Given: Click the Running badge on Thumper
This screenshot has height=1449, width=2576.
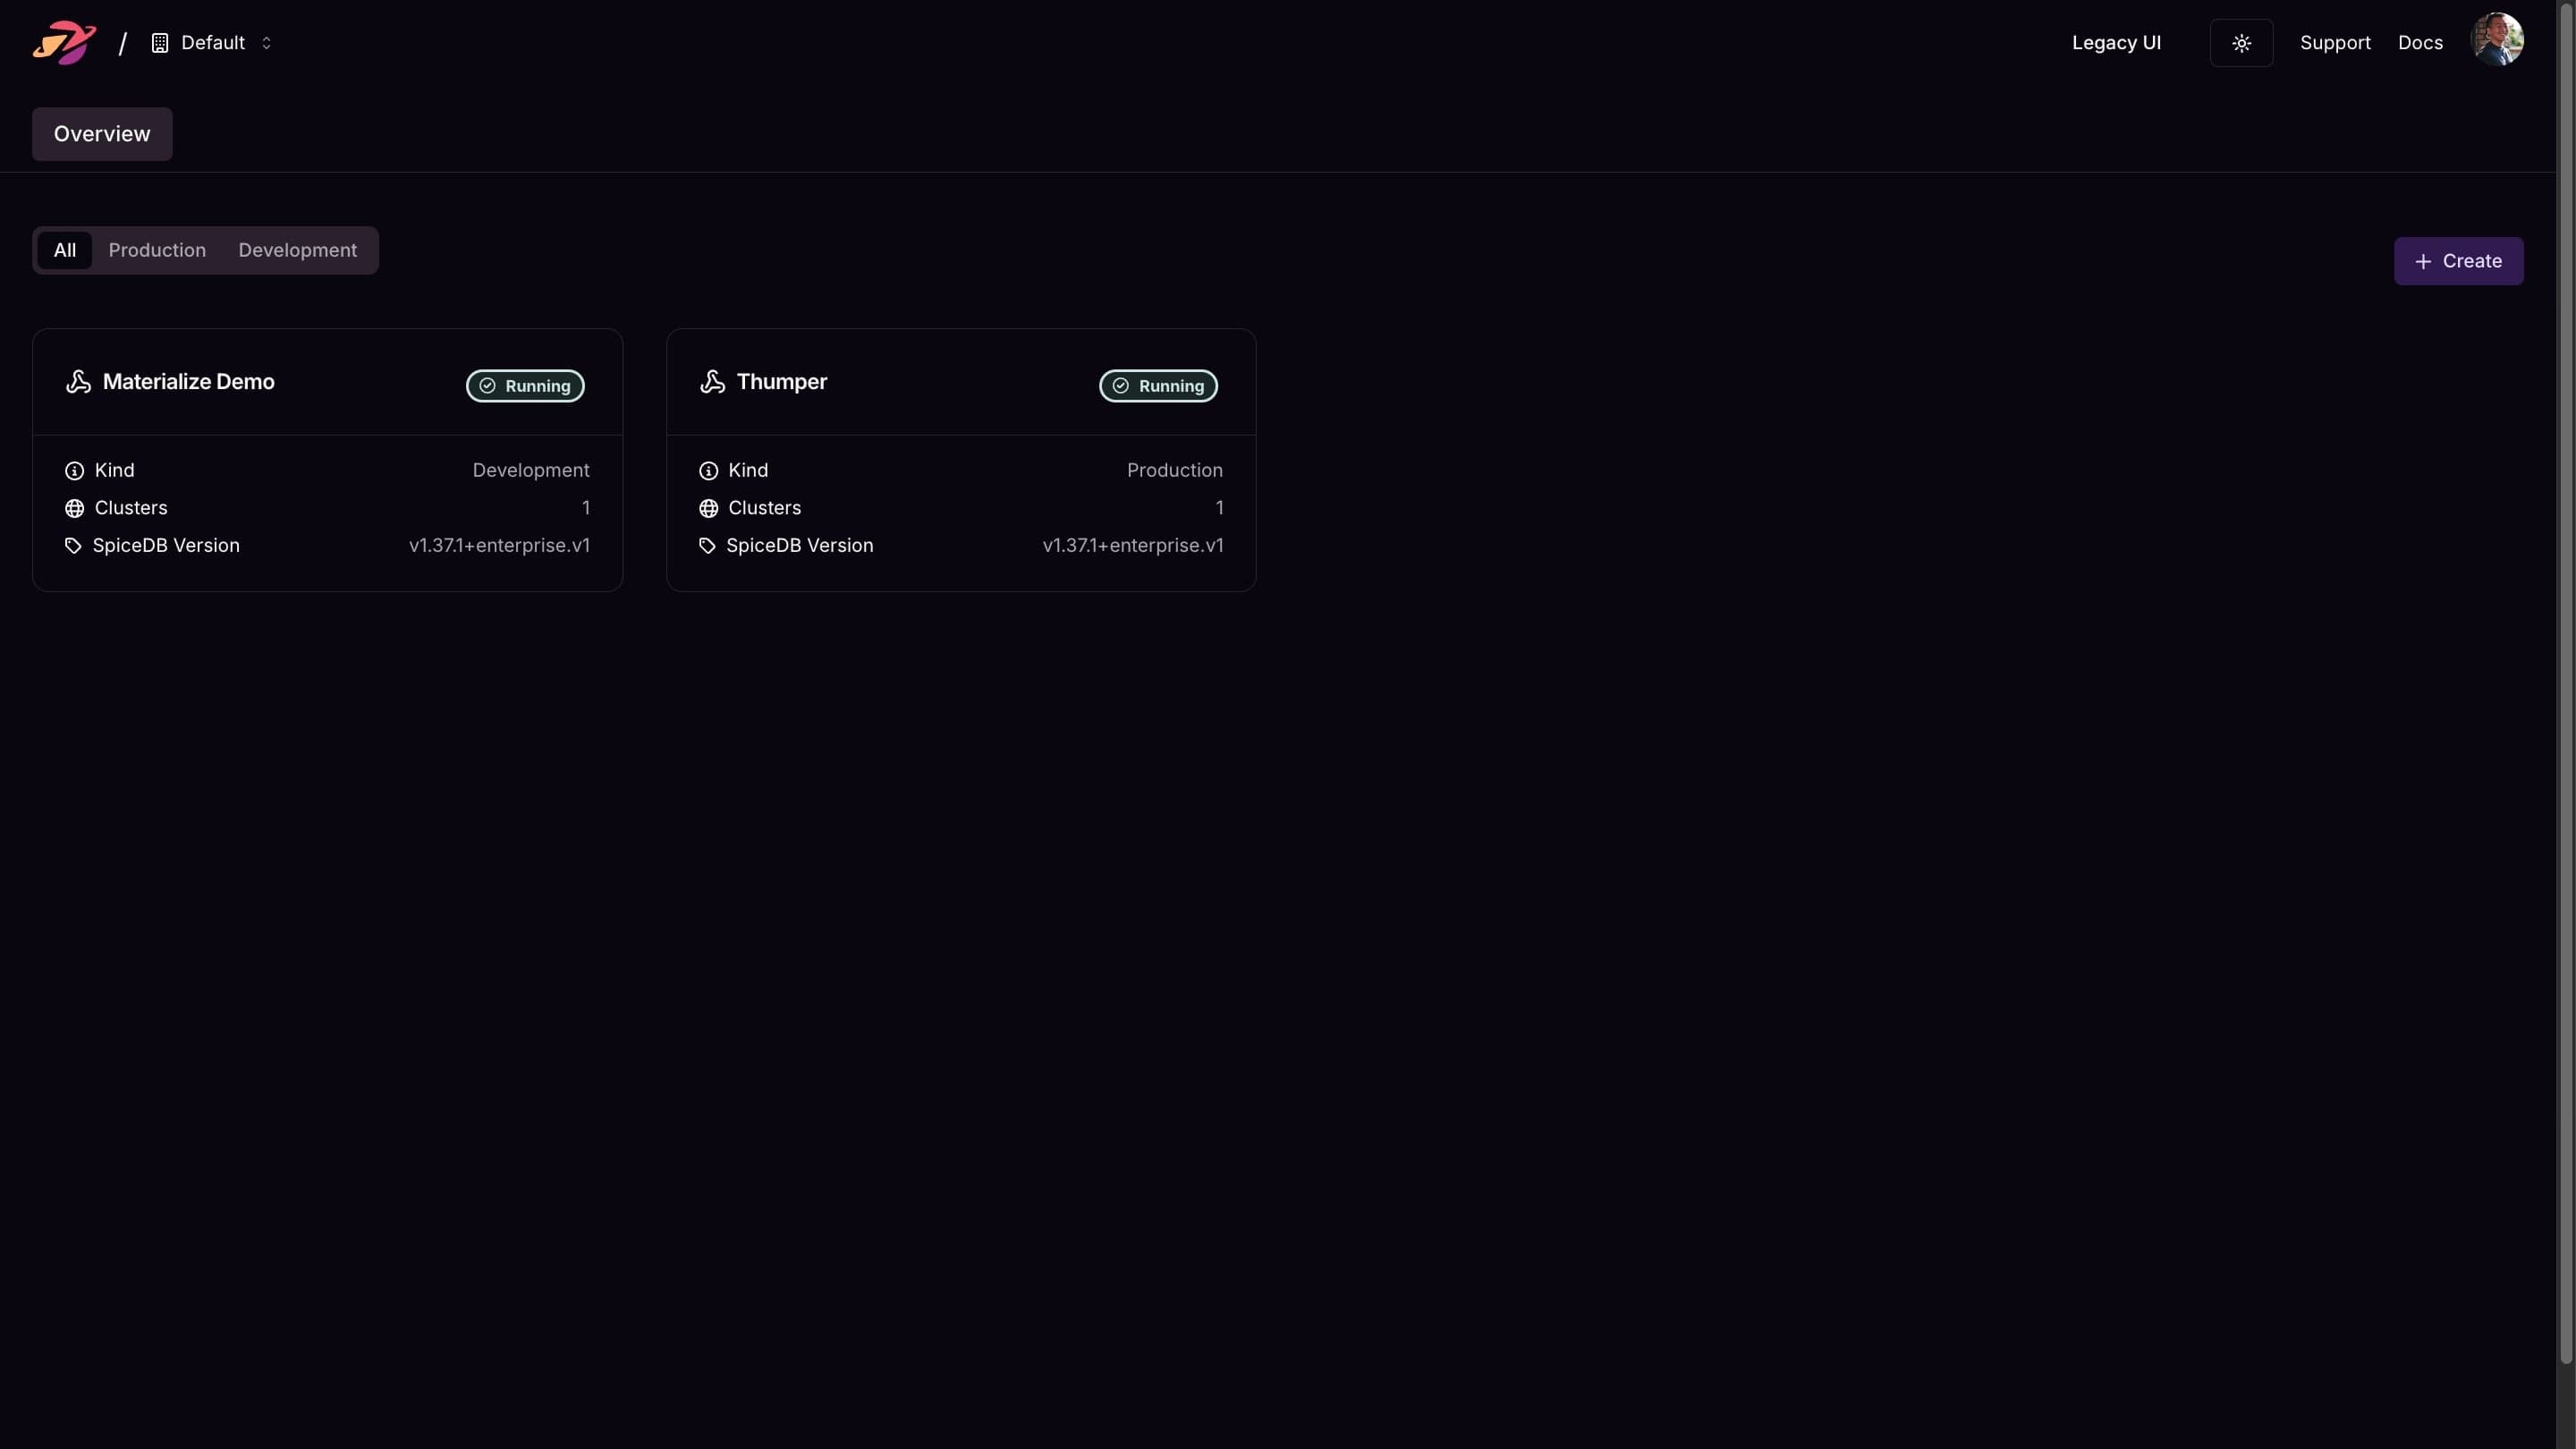Looking at the screenshot, I should (x=1158, y=386).
